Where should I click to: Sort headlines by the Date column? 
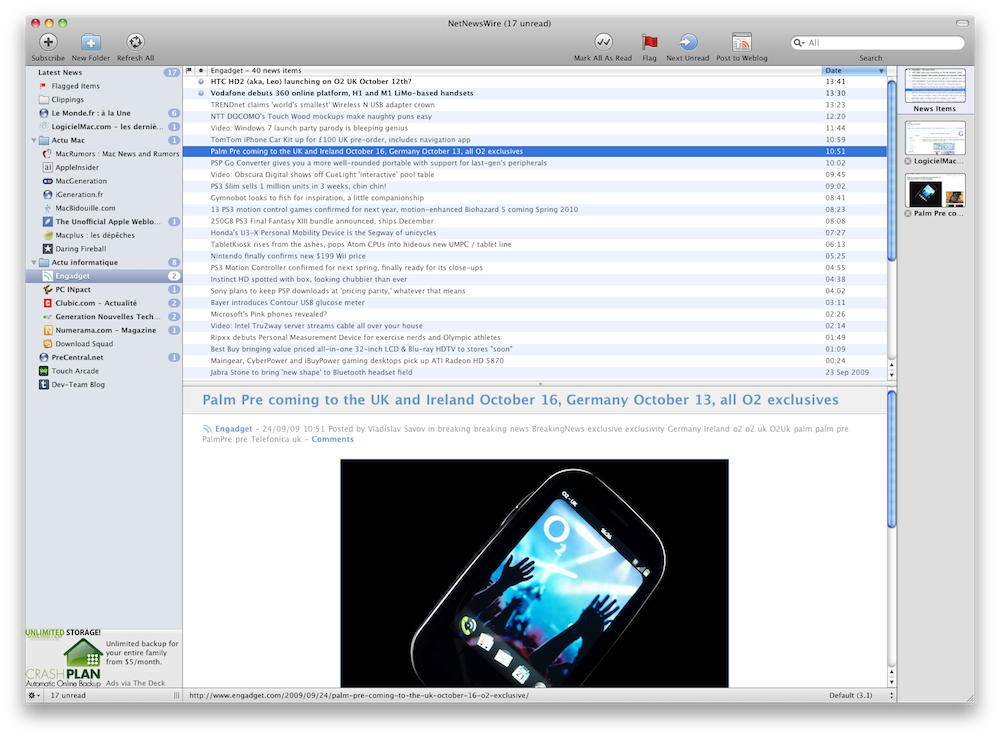[854, 71]
